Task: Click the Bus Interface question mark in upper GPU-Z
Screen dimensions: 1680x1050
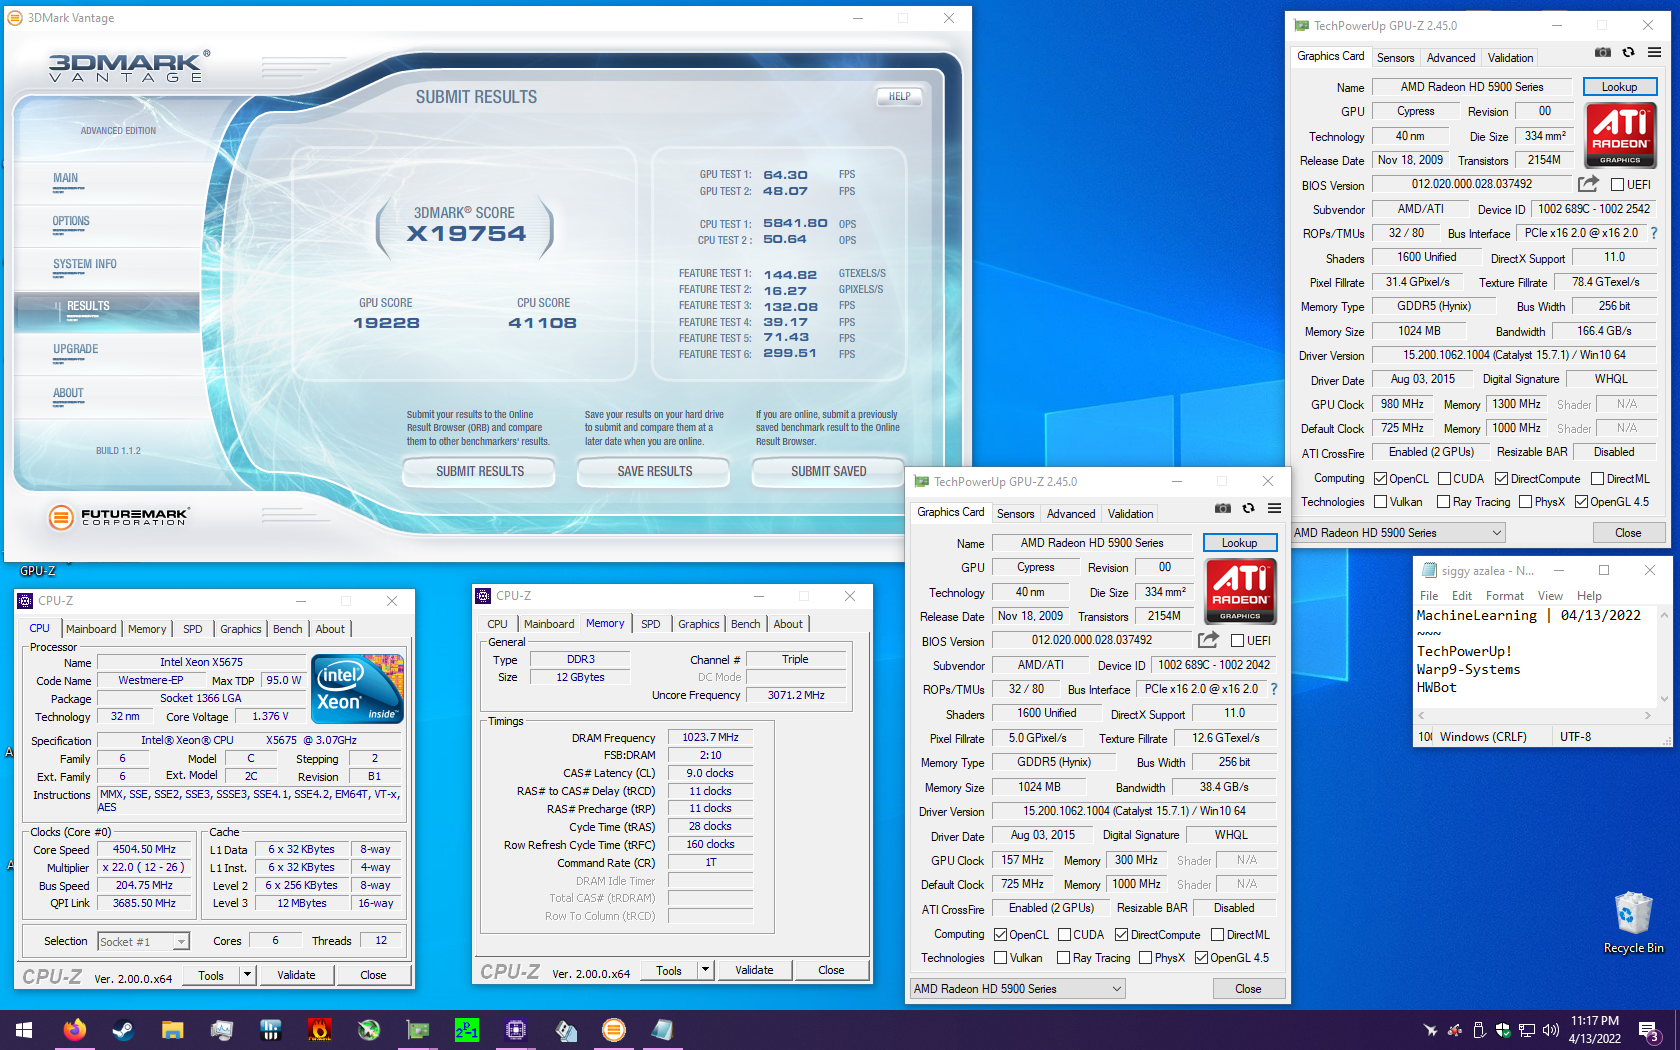Action: coord(1654,233)
